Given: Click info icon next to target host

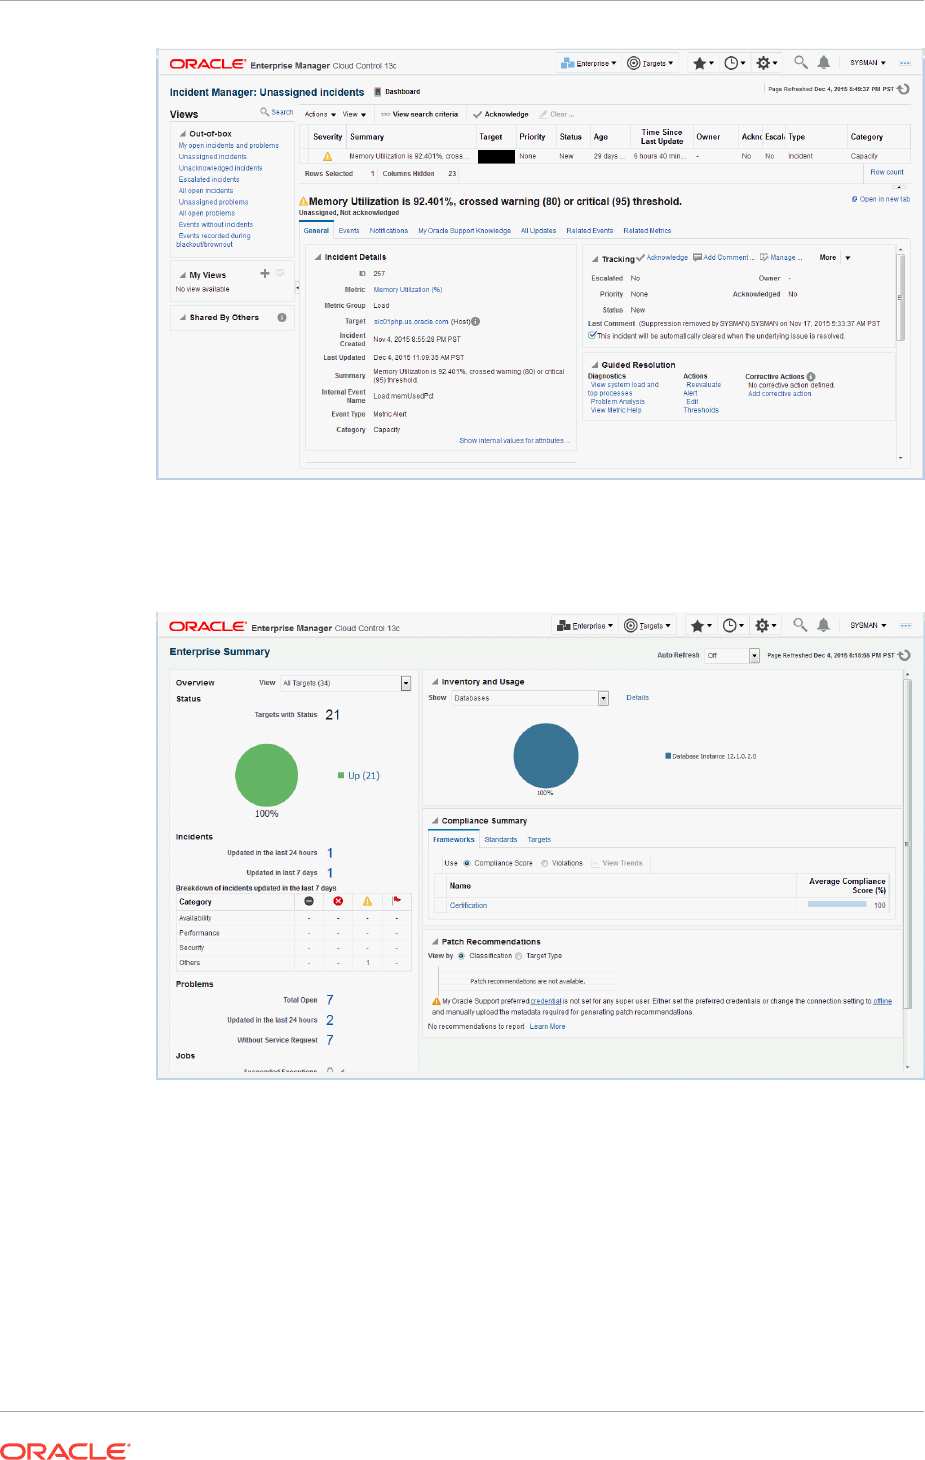Looking at the screenshot, I should (476, 322).
